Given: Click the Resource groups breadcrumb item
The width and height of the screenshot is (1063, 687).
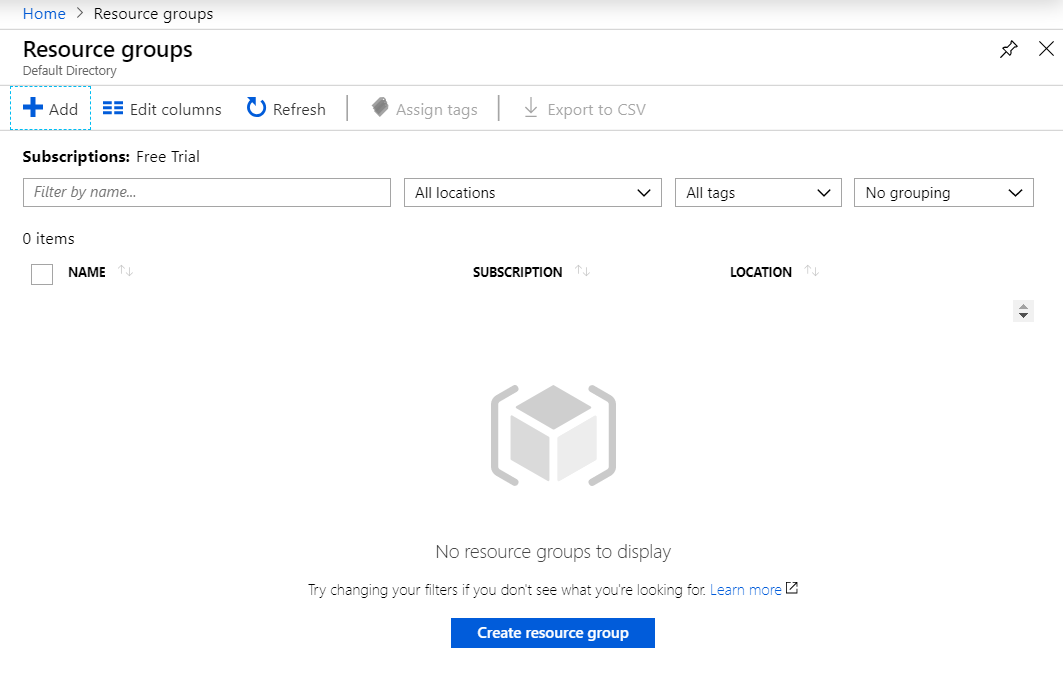Looking at the screenshot, I should point(153,14).
